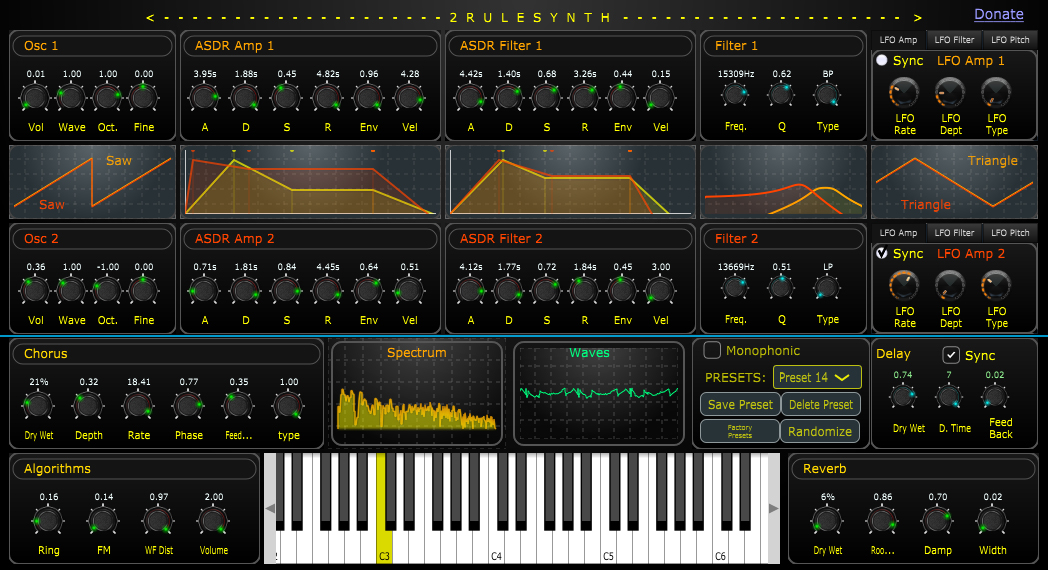Click the Reverb Damp knob
1048x570 pixels.
(x=937, y=521)
